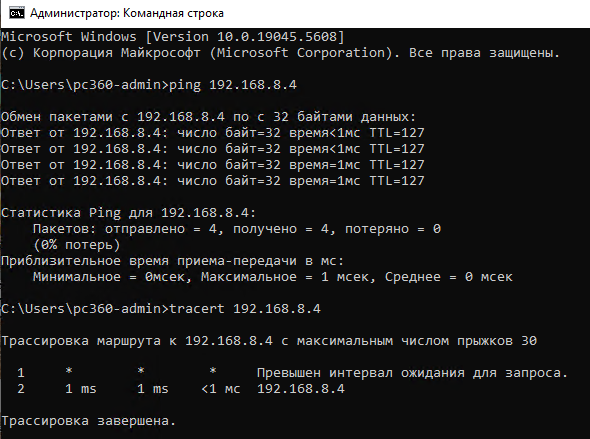Click the "Среднее = 0 мсек" value
This screenshot has height=439, width=590.
tap(449, 277)
